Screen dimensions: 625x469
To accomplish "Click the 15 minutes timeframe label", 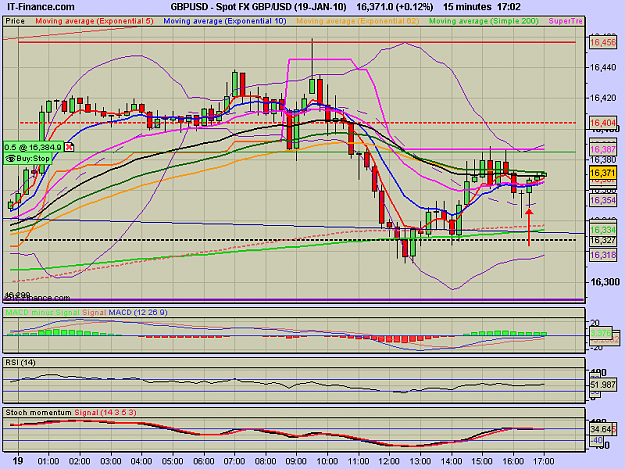I will [467, 7].
